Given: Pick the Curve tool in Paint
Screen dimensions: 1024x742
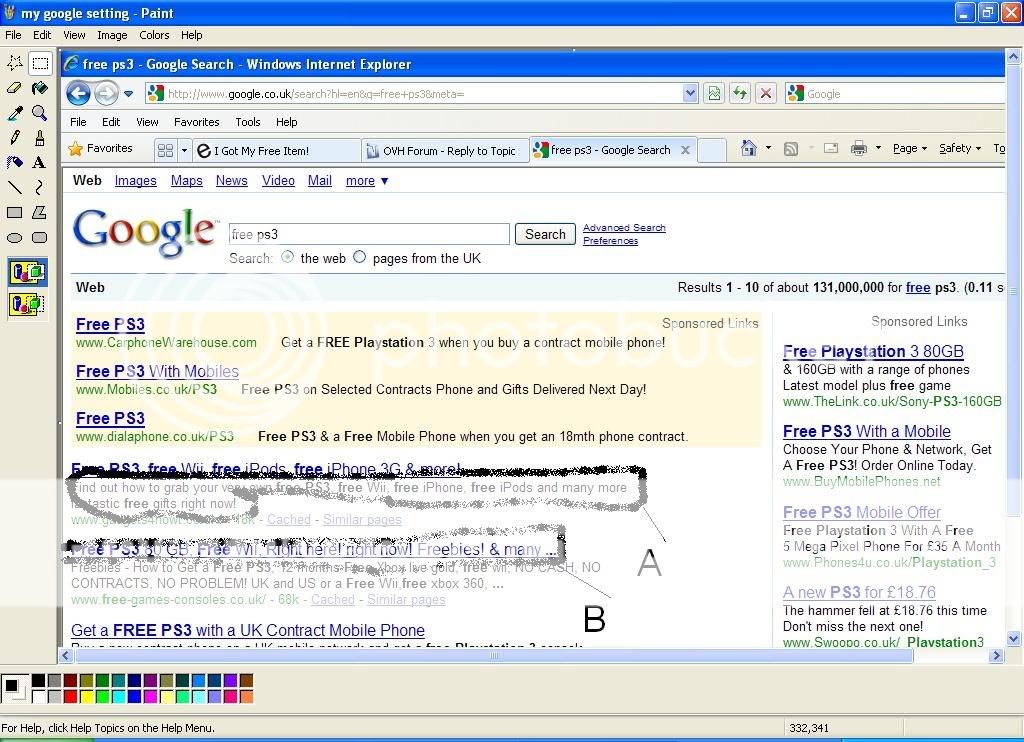Looking at the screenshot, I should coord(40,188).
